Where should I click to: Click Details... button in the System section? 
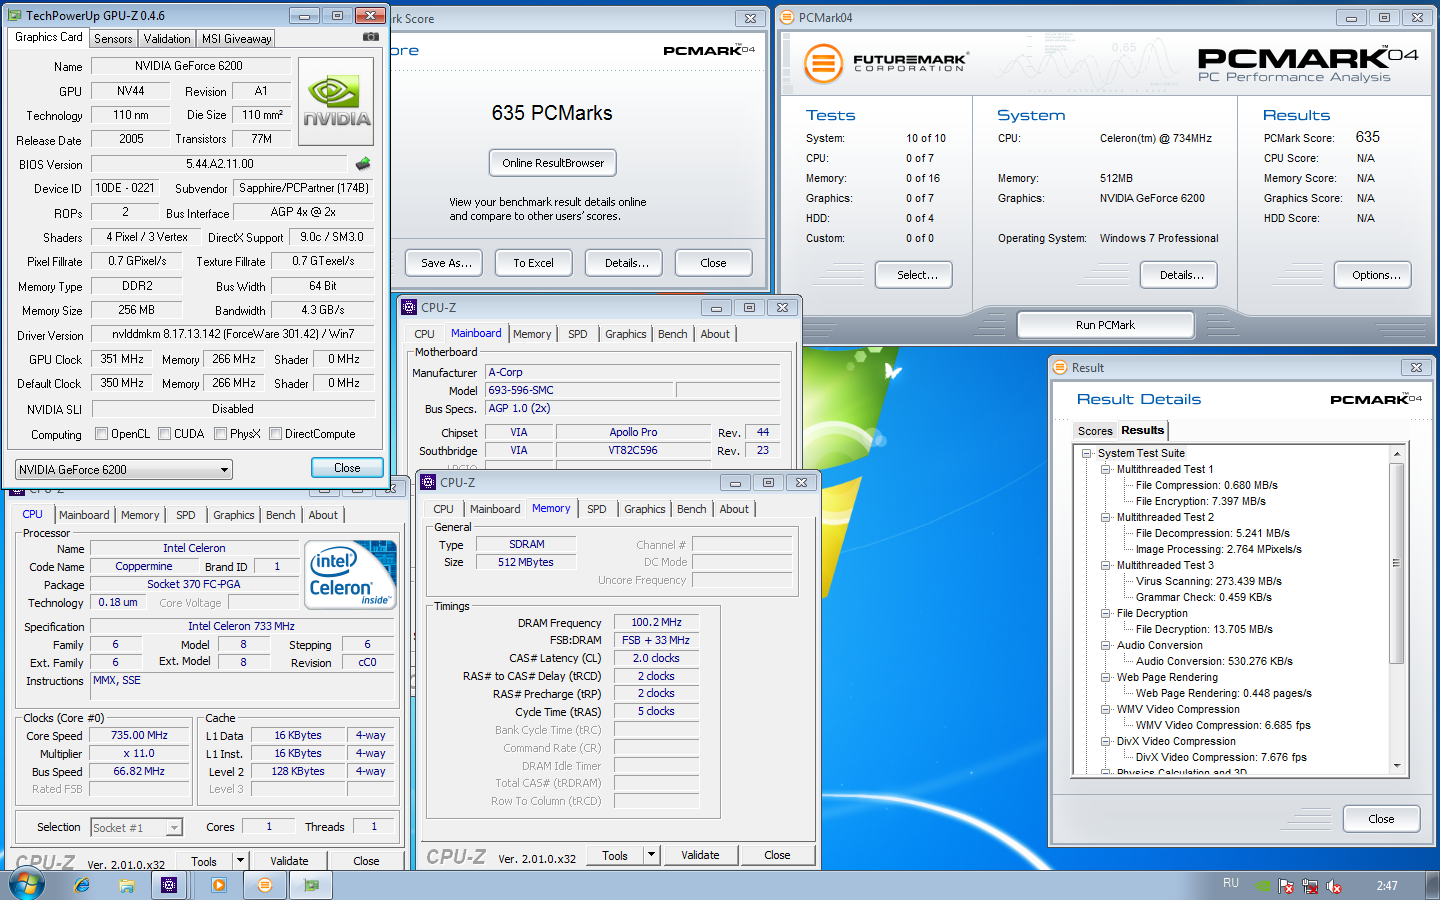tap(1181, 275)
